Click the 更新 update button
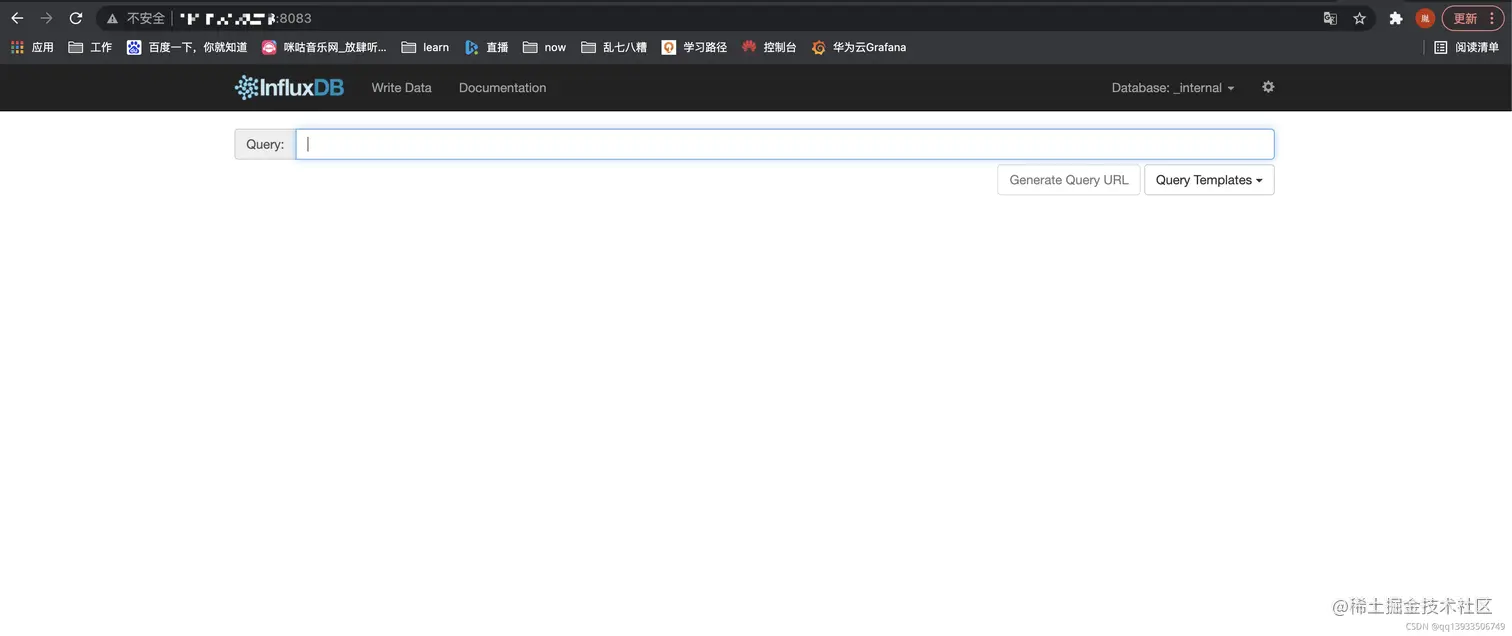The height and width of the screenshot is (636, 1512). pos(1472,18)
